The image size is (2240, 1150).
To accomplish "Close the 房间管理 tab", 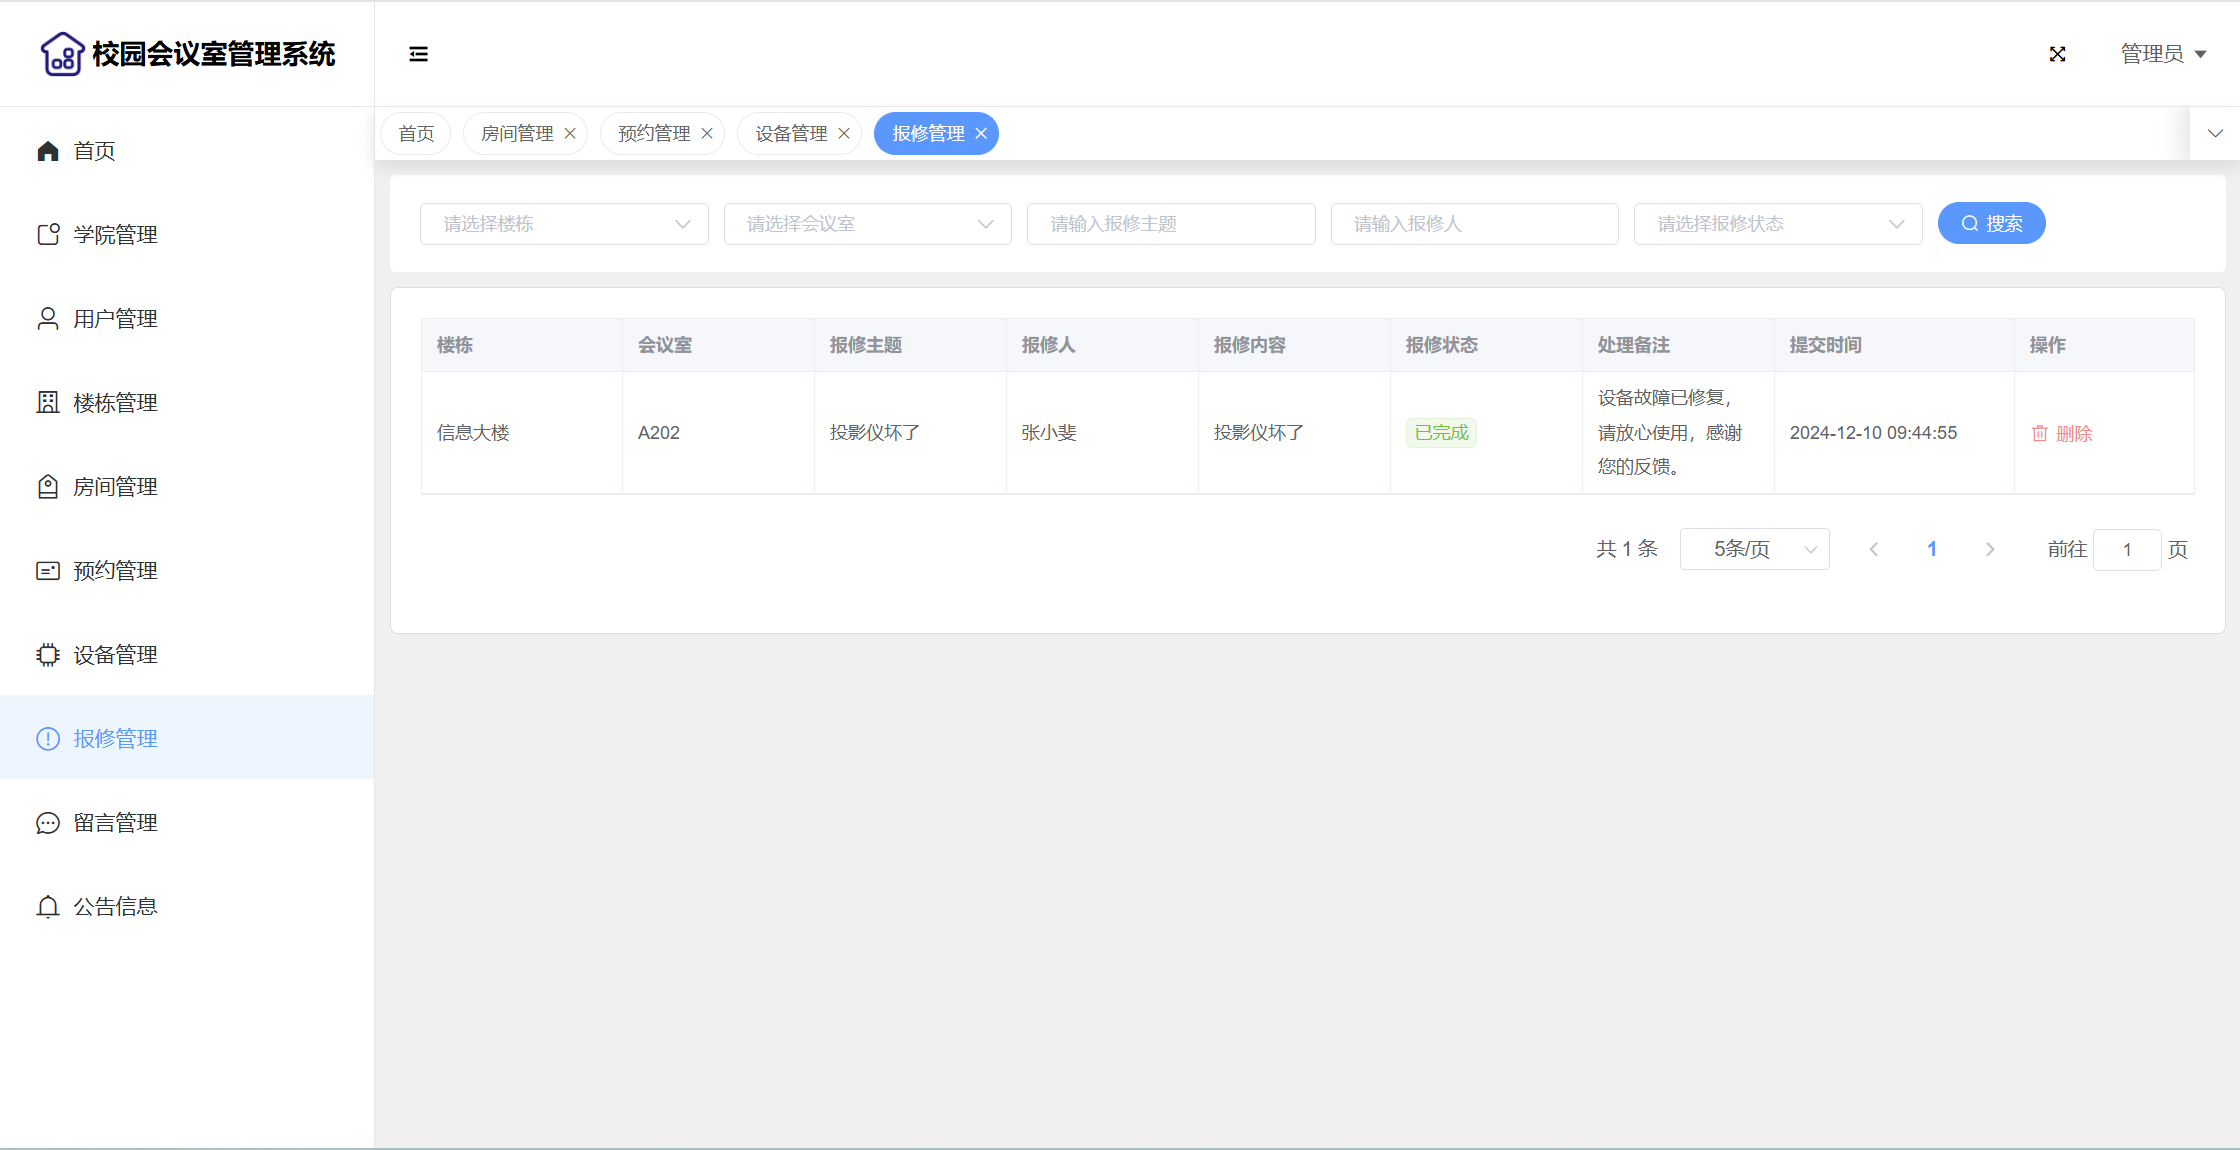I will (x=570, y=134).
